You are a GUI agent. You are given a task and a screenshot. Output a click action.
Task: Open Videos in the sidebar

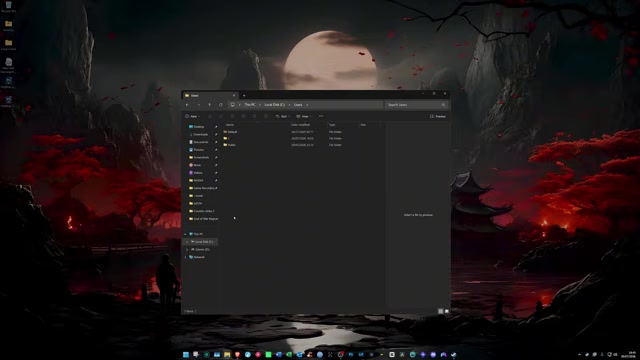[x=196, y=173]
